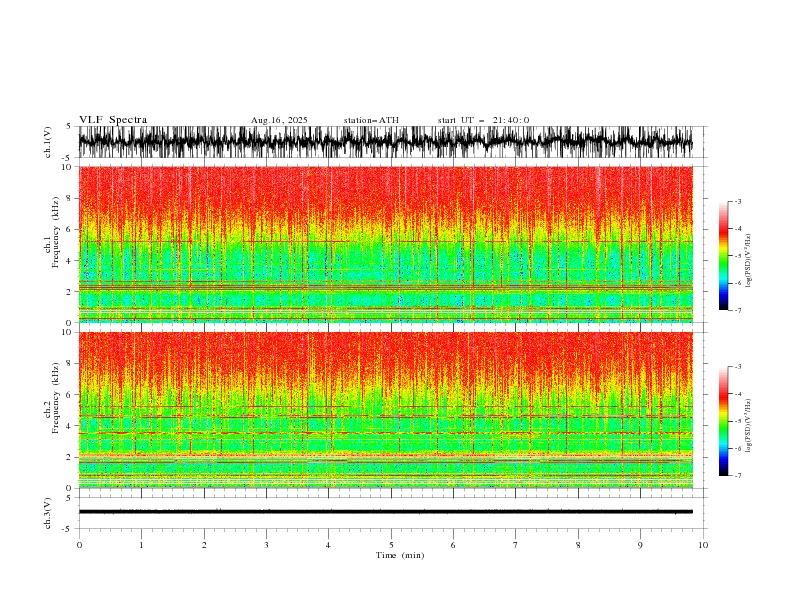The image size is (792, 612).
Task: Click the "-7" label on ch.2 color bar
Action: [738, 476]
